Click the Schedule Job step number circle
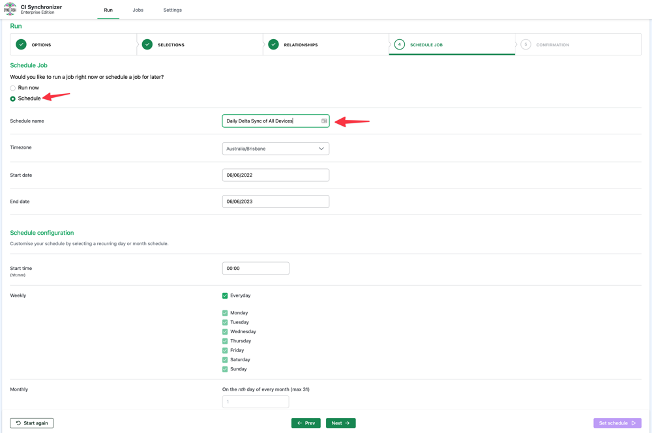 [x=399, y=44]
